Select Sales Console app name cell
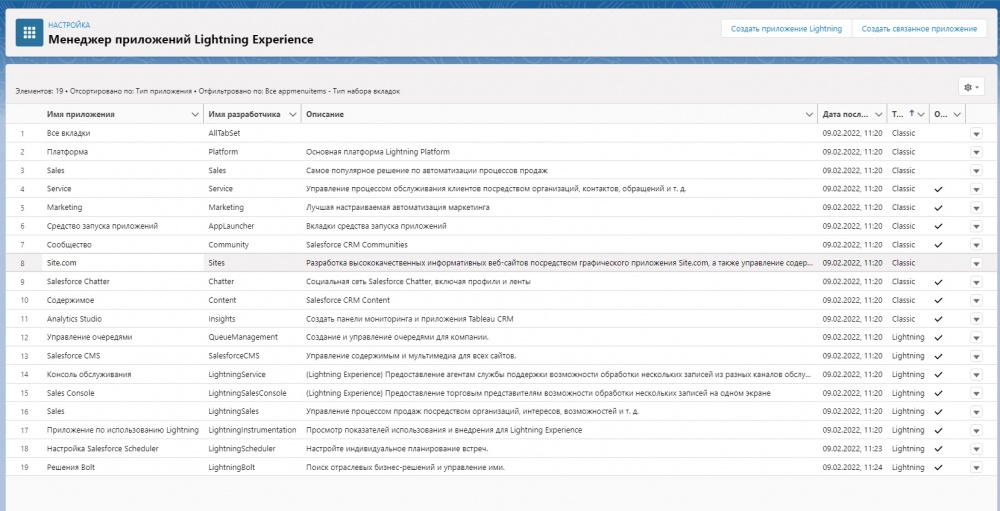Image resolution: width=1000 pixels, height=511 pixels. [x=70, y=393]
